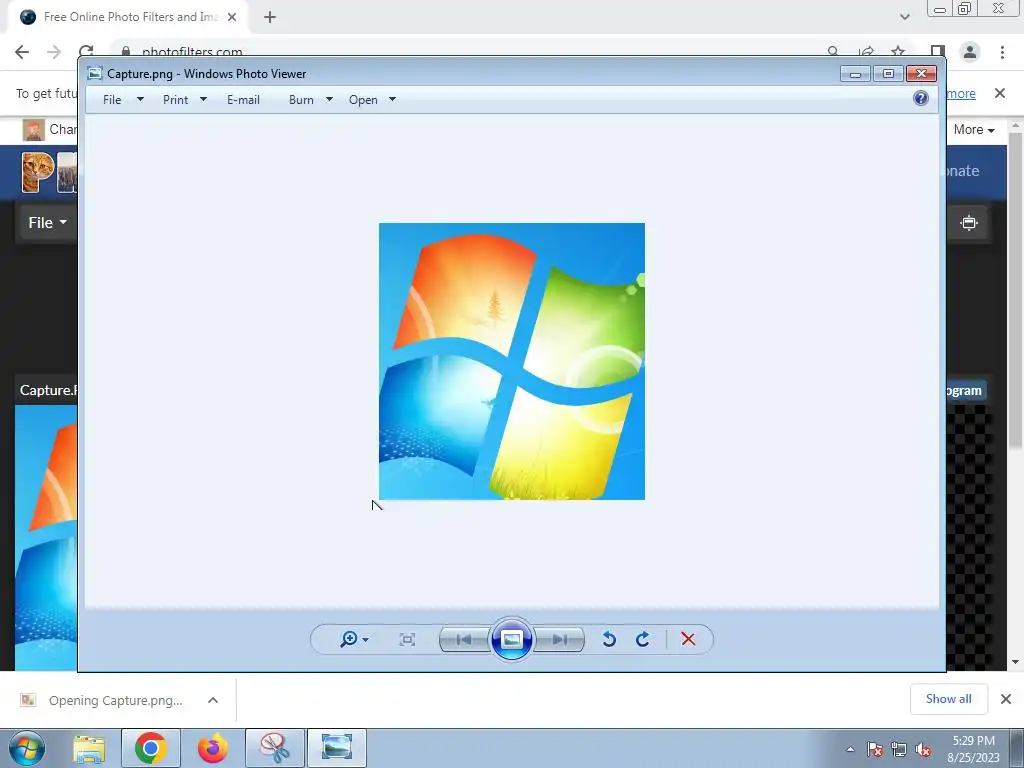
Task: Open Photo Viewer help icon
Action: pyautogui.click(x=921, y=99)
